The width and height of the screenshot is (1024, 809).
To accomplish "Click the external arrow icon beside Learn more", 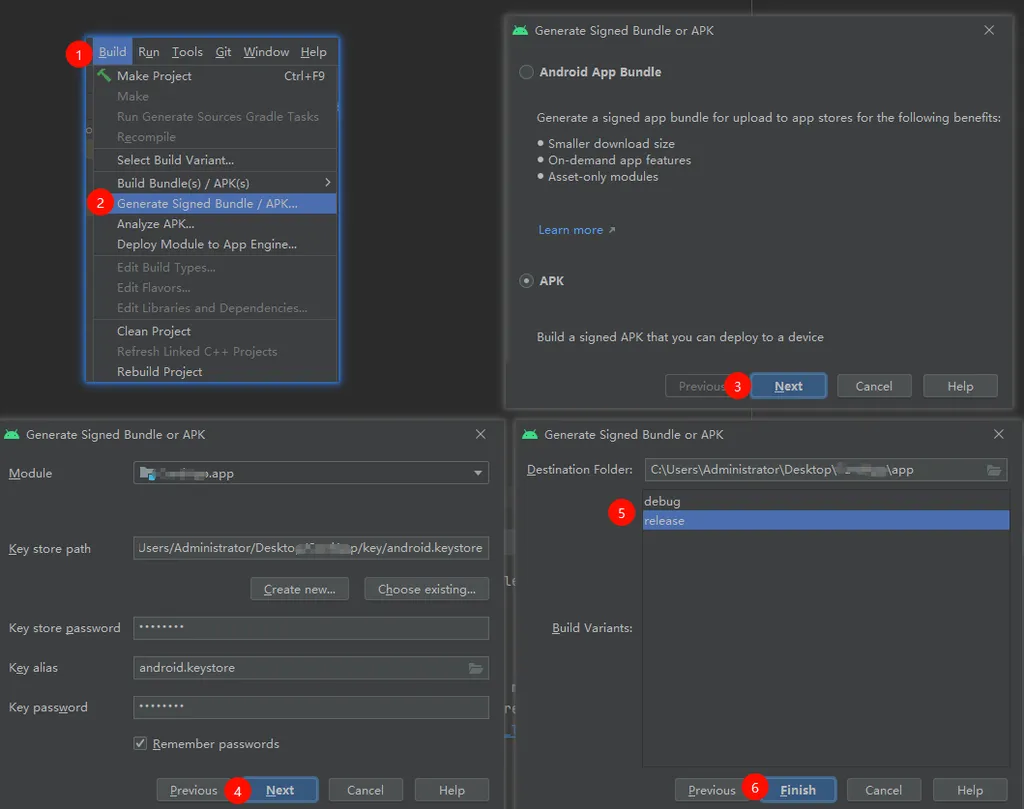I will coord(612,230).
